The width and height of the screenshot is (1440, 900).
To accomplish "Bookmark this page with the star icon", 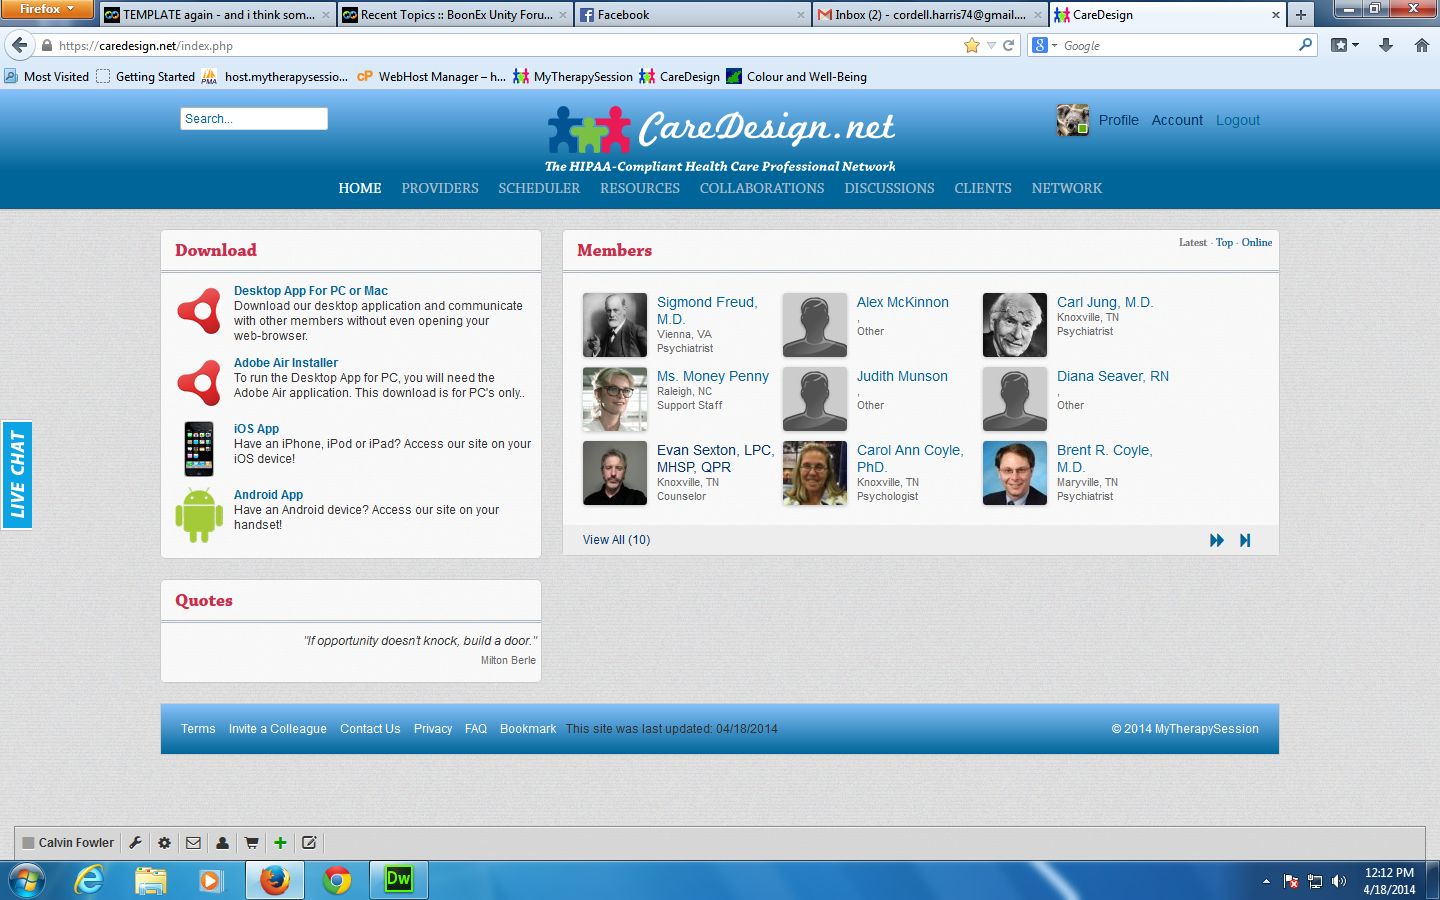I will click(972, 45).
